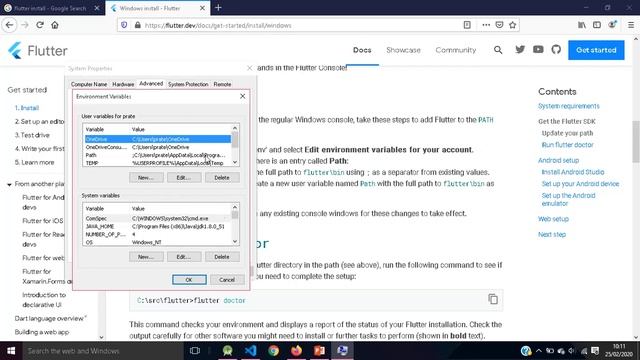Visit Flutter's Twitter via the bird icon

pos(520,49)
